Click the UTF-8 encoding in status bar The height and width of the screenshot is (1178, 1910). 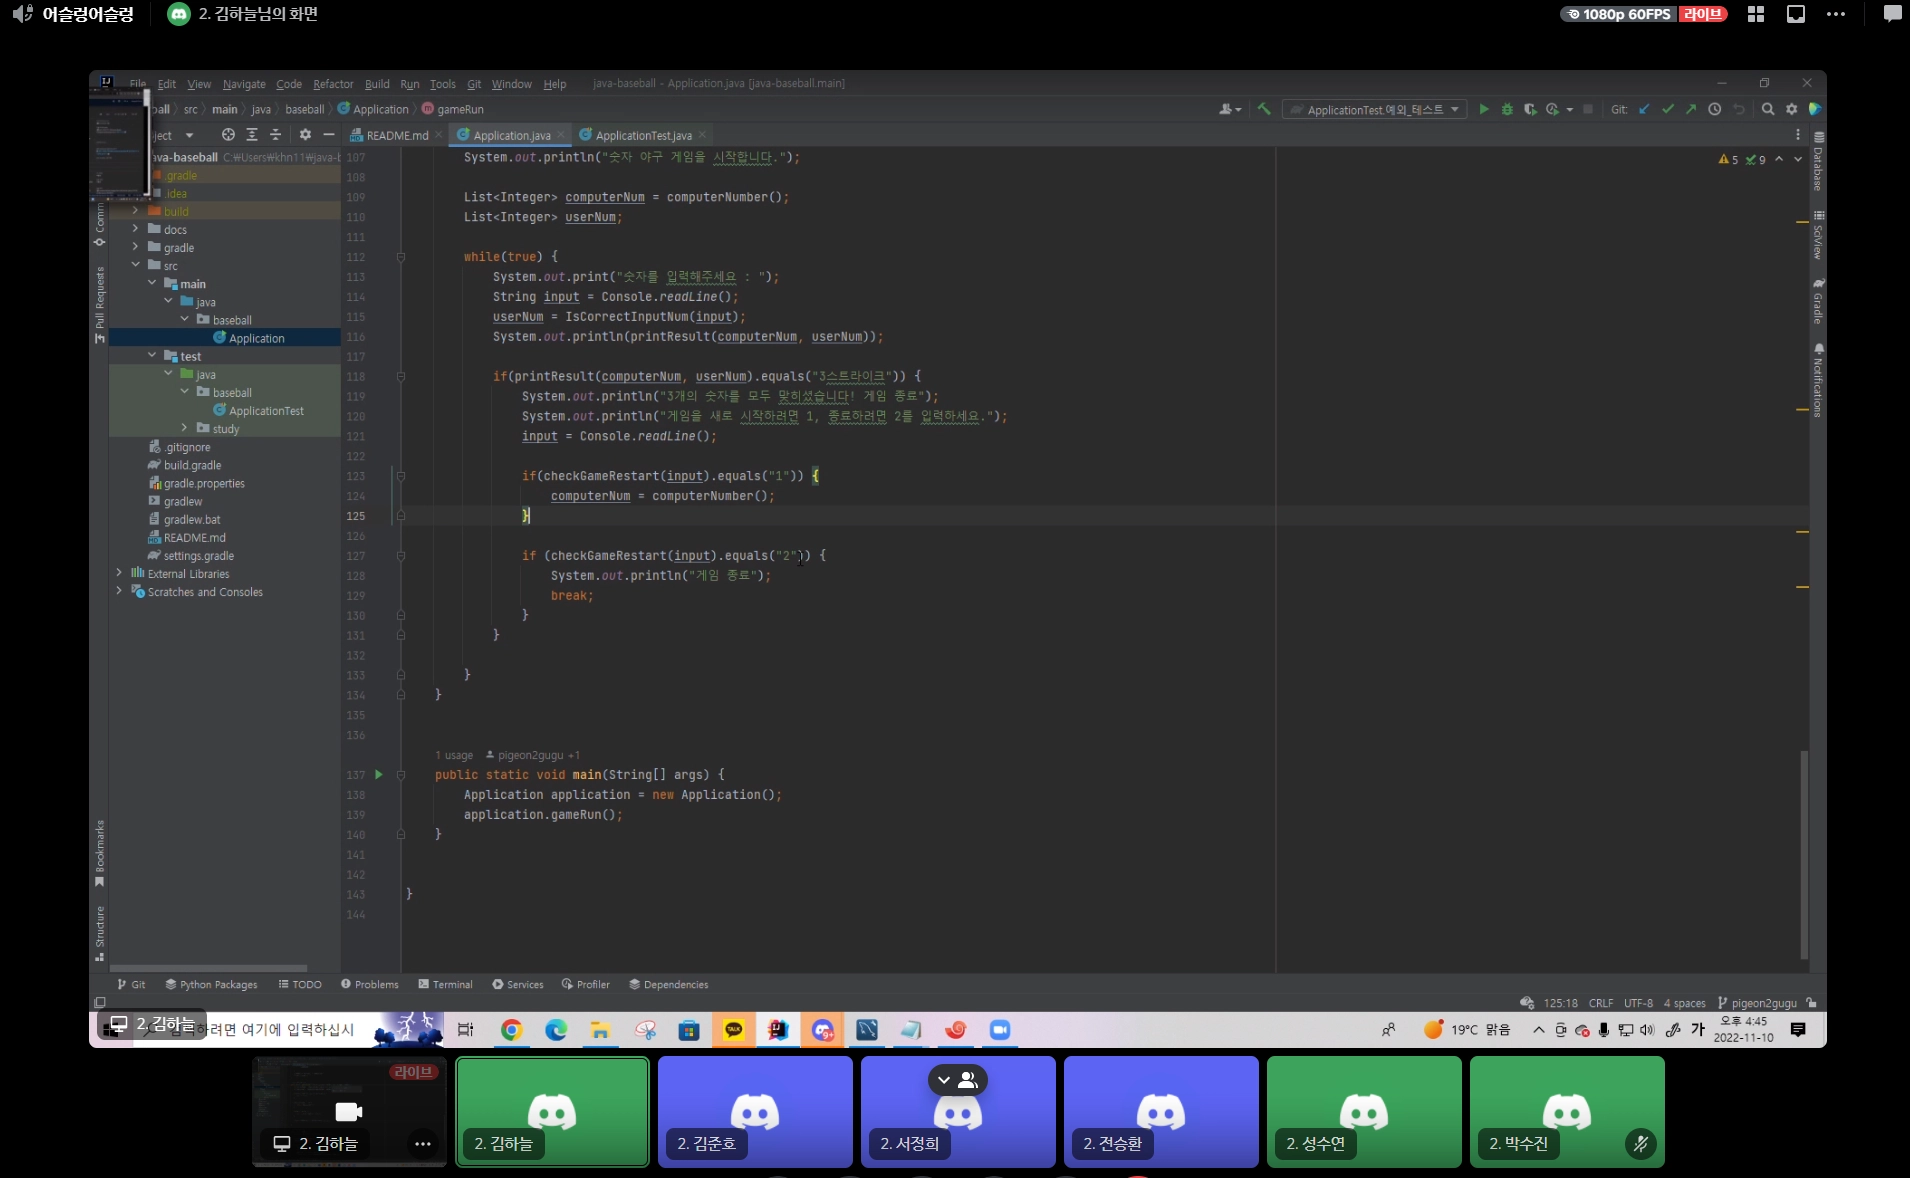tap(1638, 1003)
